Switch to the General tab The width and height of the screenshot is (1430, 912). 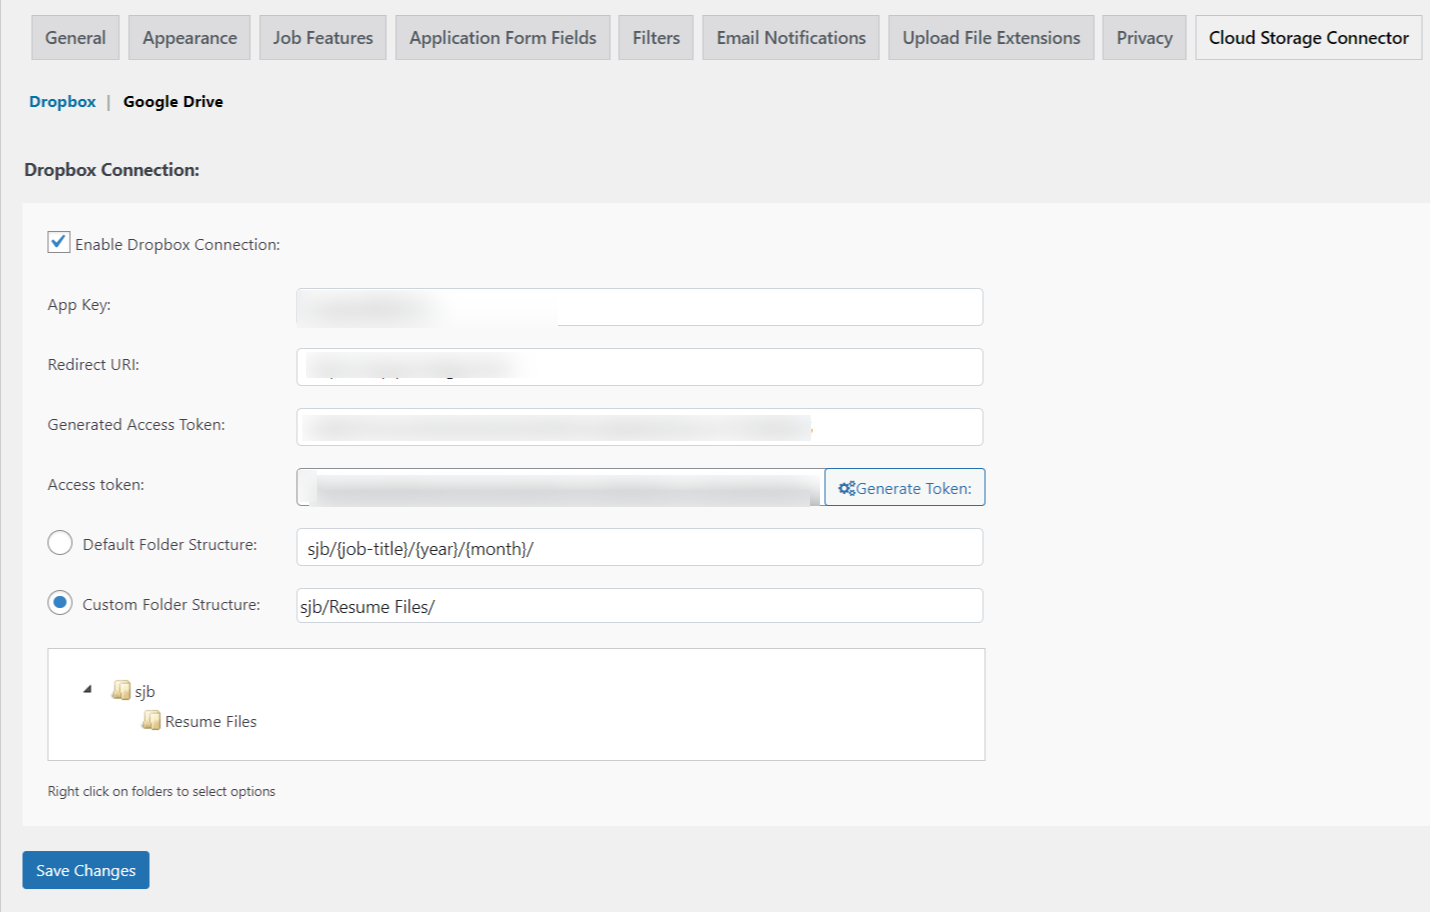click(75, 37)
